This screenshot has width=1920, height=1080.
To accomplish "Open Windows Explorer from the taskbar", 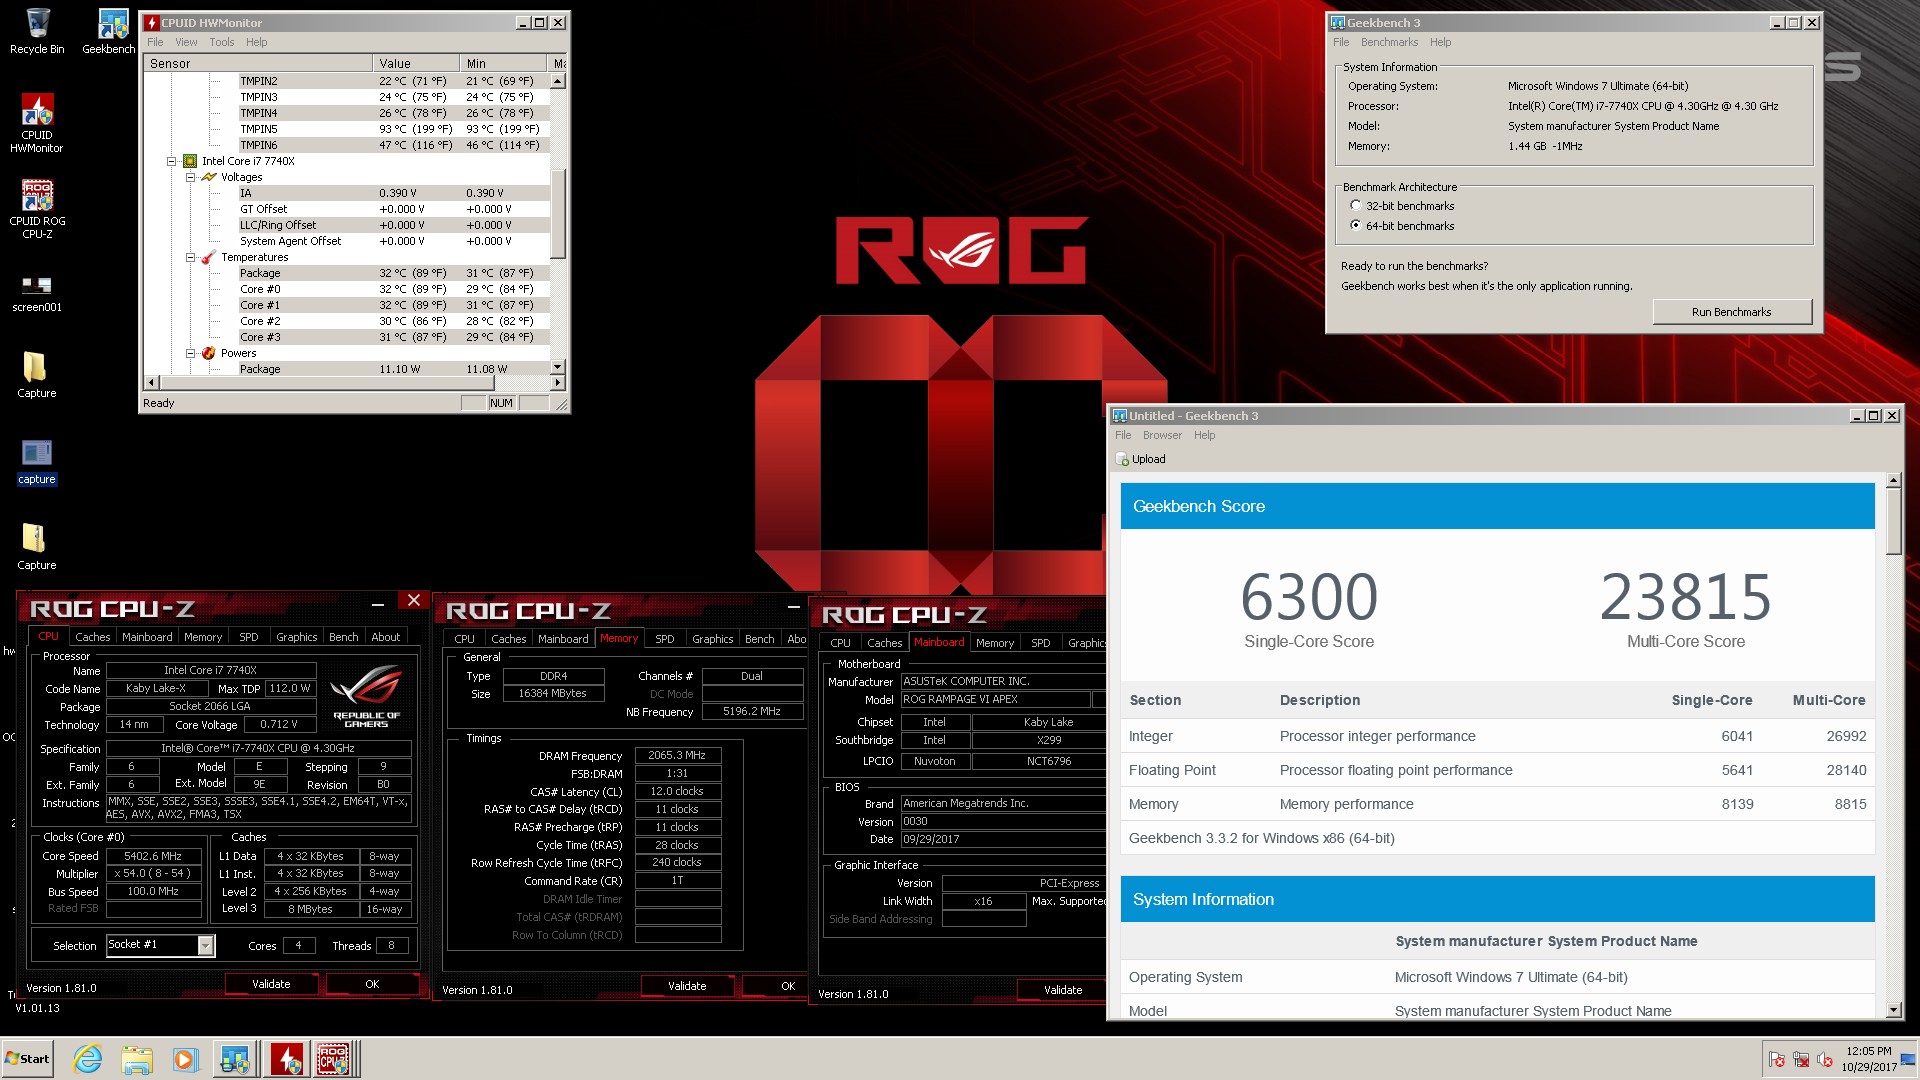I will click(137, 1059).
